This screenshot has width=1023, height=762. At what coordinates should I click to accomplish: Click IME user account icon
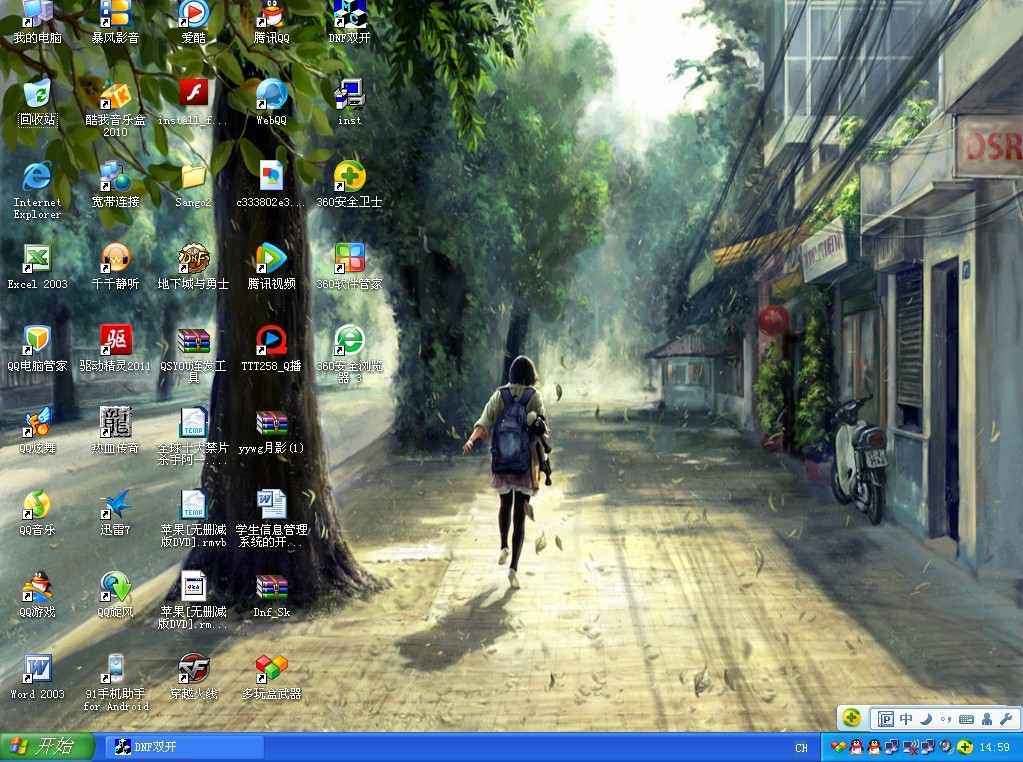pyautogui.click(x=986, y=719)
